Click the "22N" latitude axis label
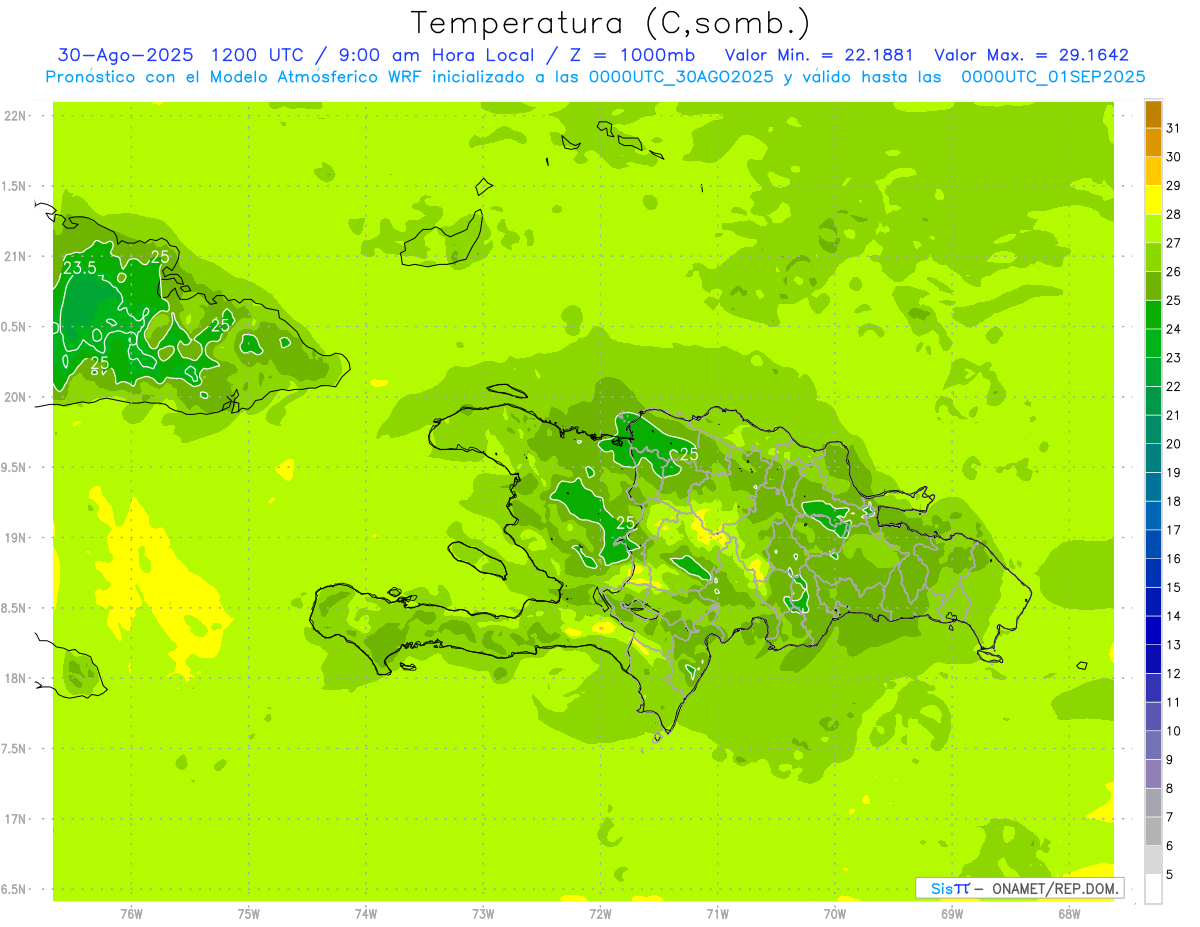Screen dimensions: 1200x927 coord(16,116)
